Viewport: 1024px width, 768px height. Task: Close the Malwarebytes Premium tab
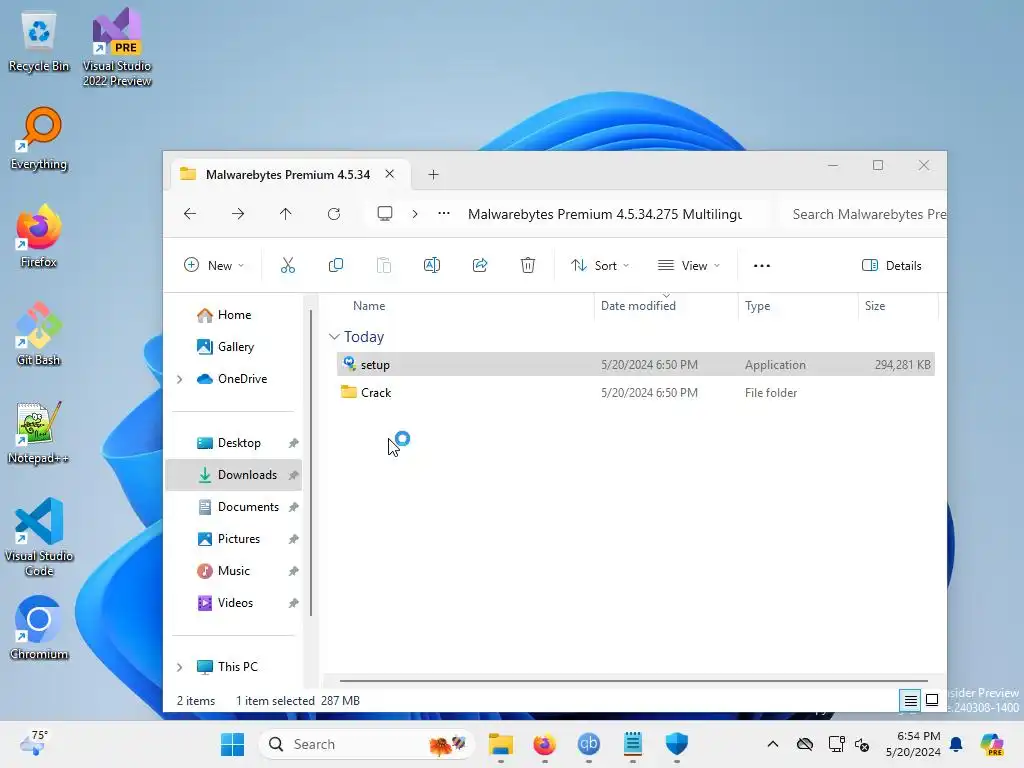(389, 174)
